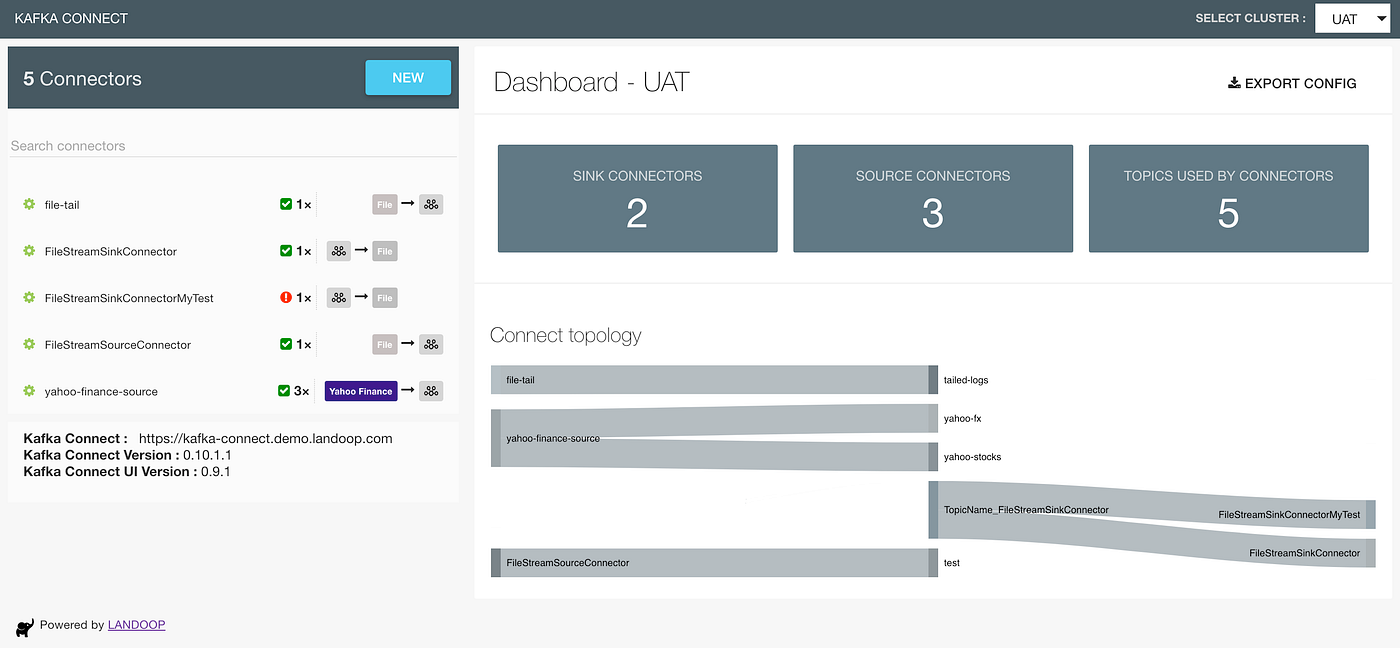Click the Yahoo Finance badge
Viewport: 1400px width, 648px height.
360,391
